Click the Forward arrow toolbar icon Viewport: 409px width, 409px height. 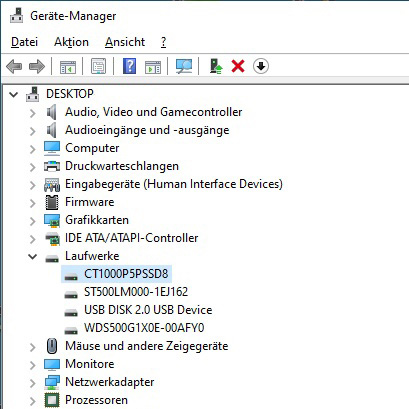(x=37, y=66)
